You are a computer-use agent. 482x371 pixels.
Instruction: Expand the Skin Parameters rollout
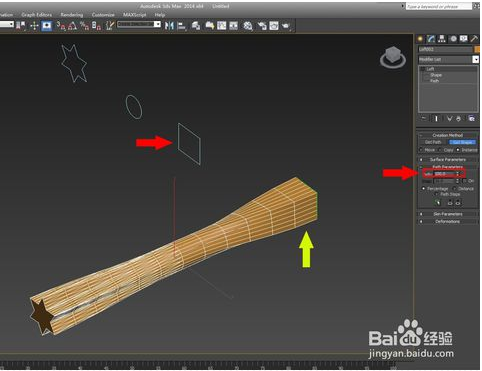(x=448, y=214)
